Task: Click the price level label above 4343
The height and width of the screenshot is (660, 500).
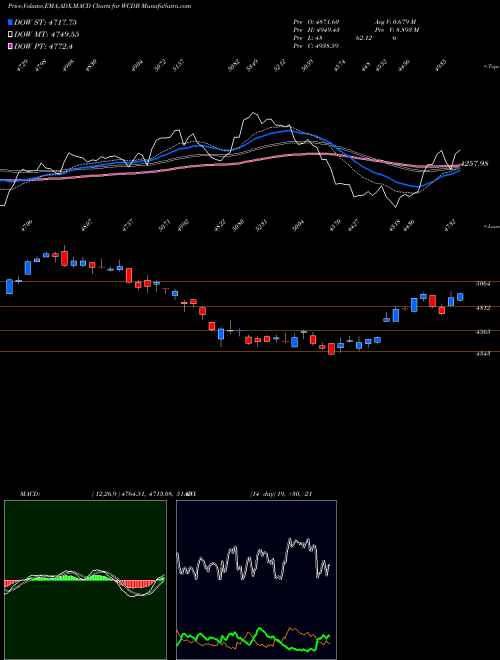Action: pos(483,332)
